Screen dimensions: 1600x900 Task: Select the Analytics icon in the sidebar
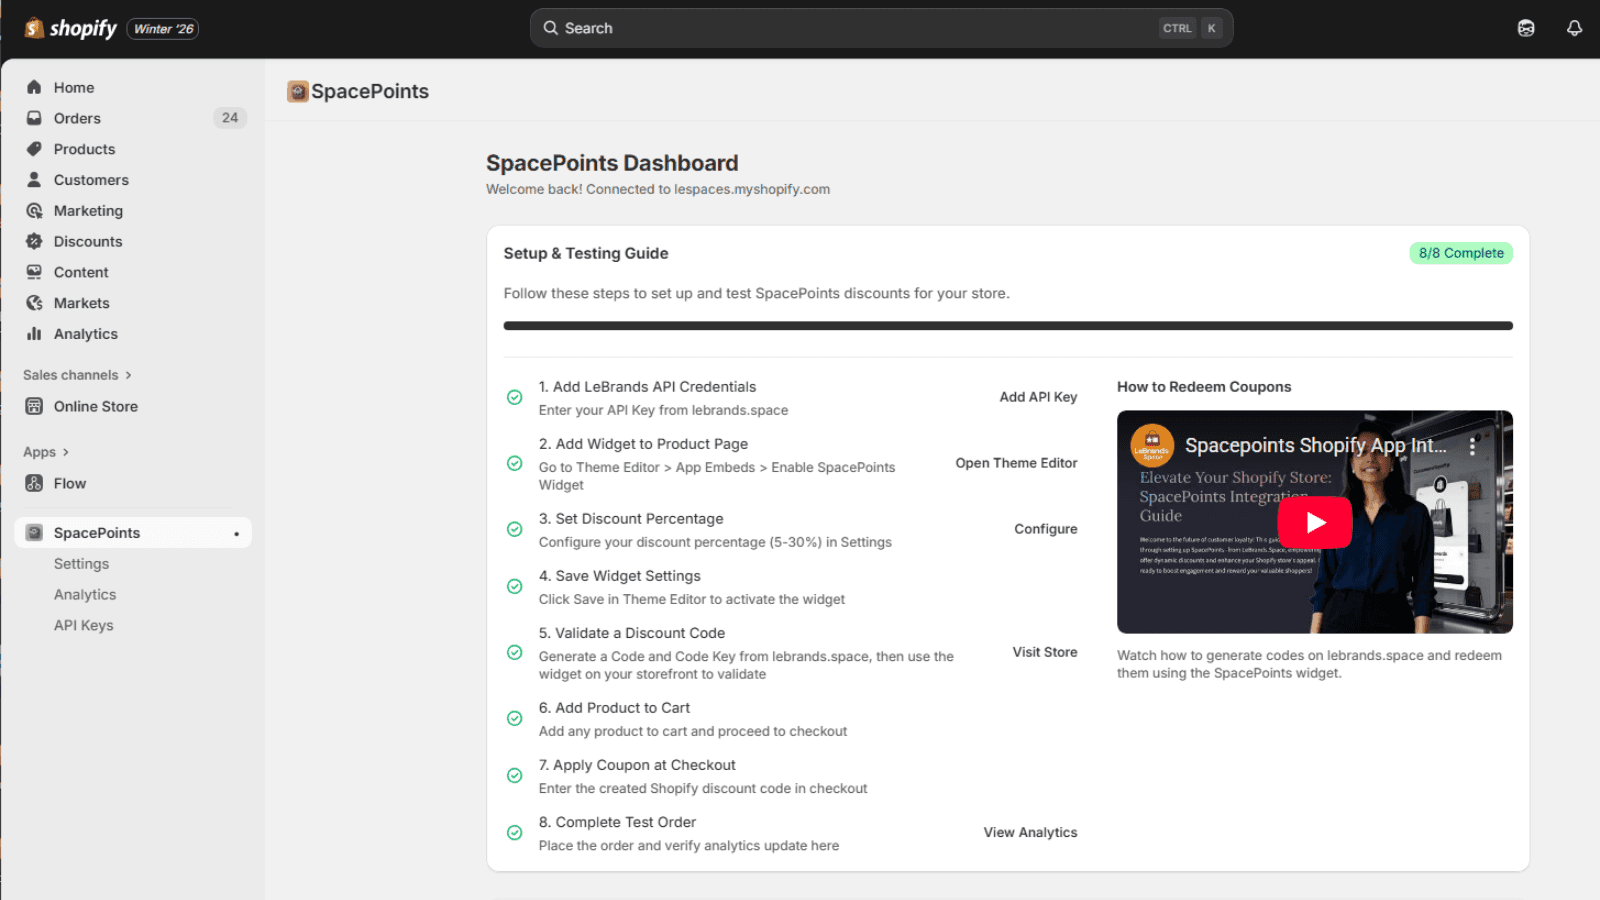(35, 333)
